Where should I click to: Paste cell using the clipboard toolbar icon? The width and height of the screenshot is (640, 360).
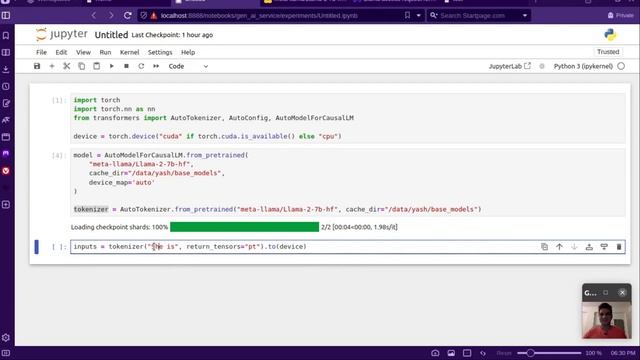click(96, 66)
